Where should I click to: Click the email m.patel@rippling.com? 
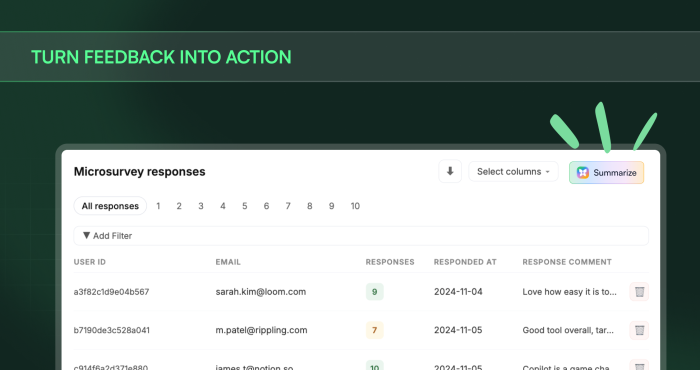point(262,330)
